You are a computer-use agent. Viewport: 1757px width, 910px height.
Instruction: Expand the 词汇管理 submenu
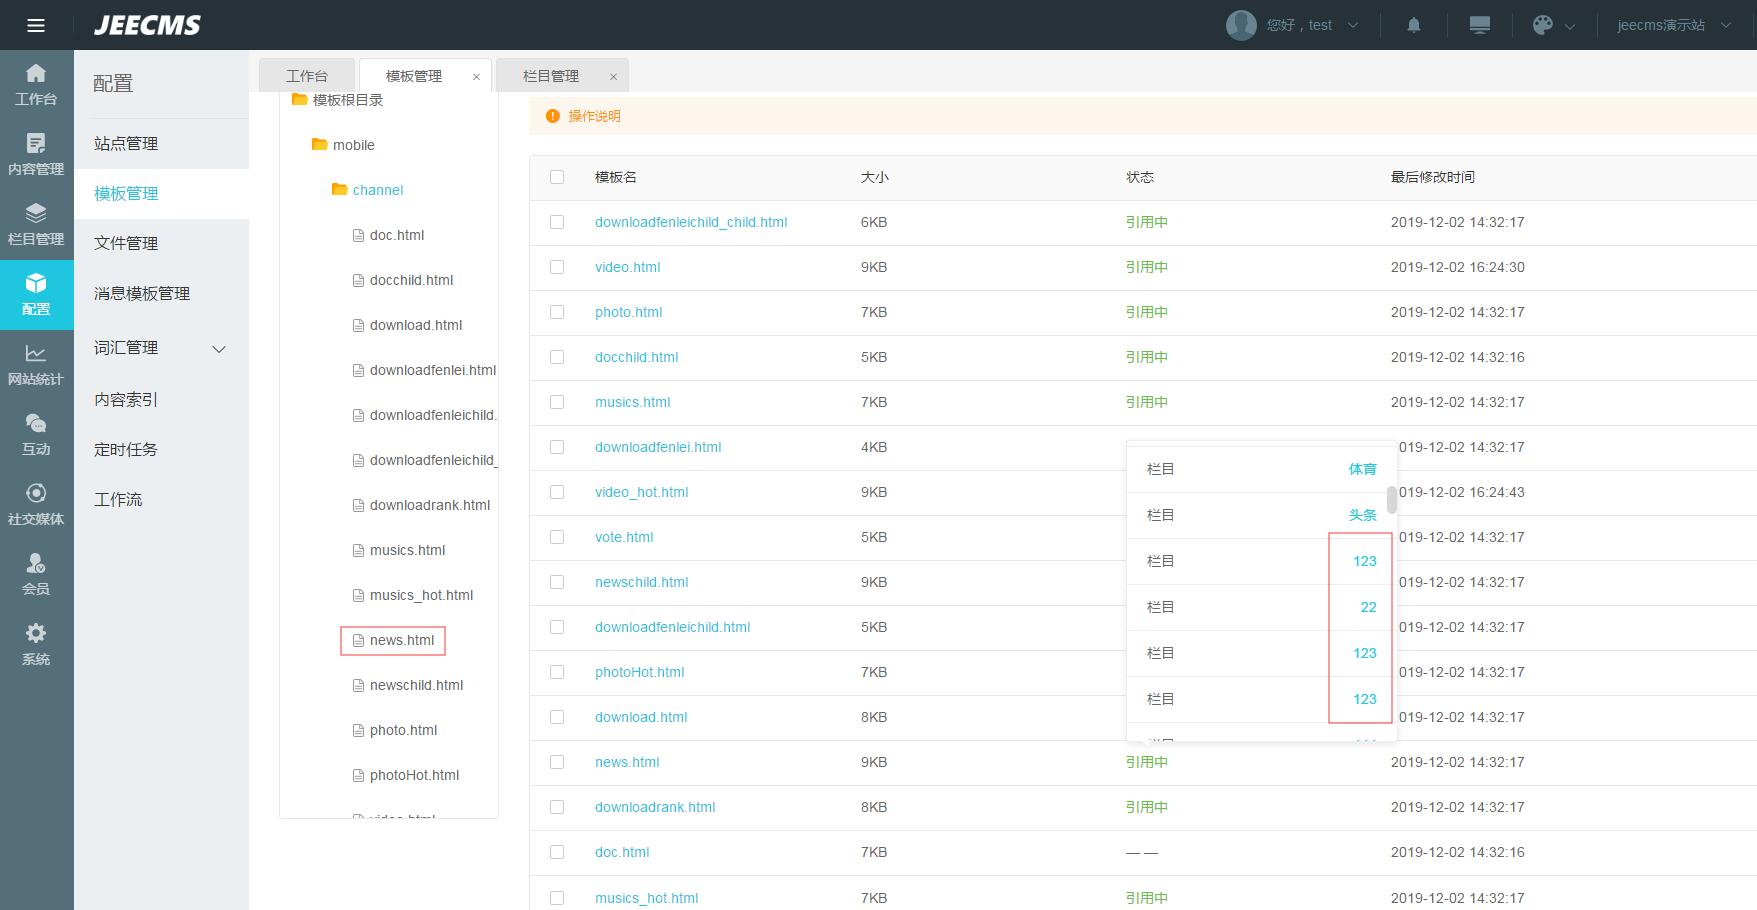tap(219, 348)
